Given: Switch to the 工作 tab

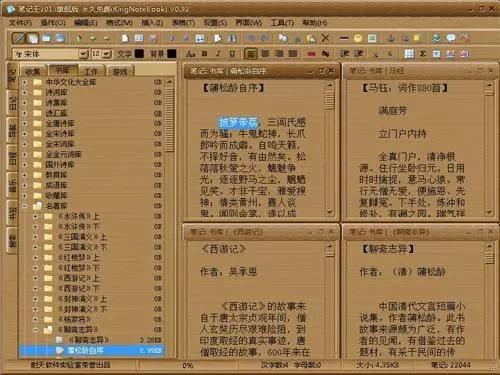Looking at the screenshot, I should (x=91, y=71).
